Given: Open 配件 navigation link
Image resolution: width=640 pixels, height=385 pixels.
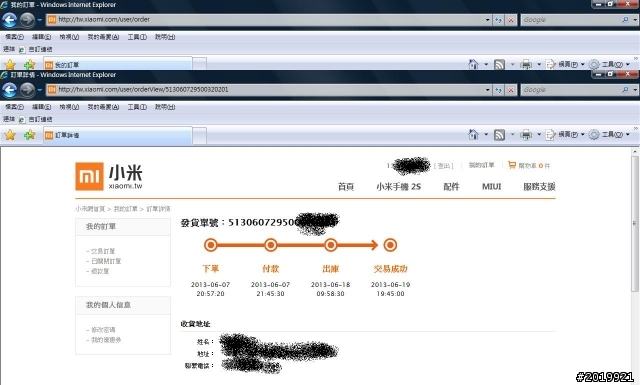Looking at the screenshot, I should [x=451, y=187].
